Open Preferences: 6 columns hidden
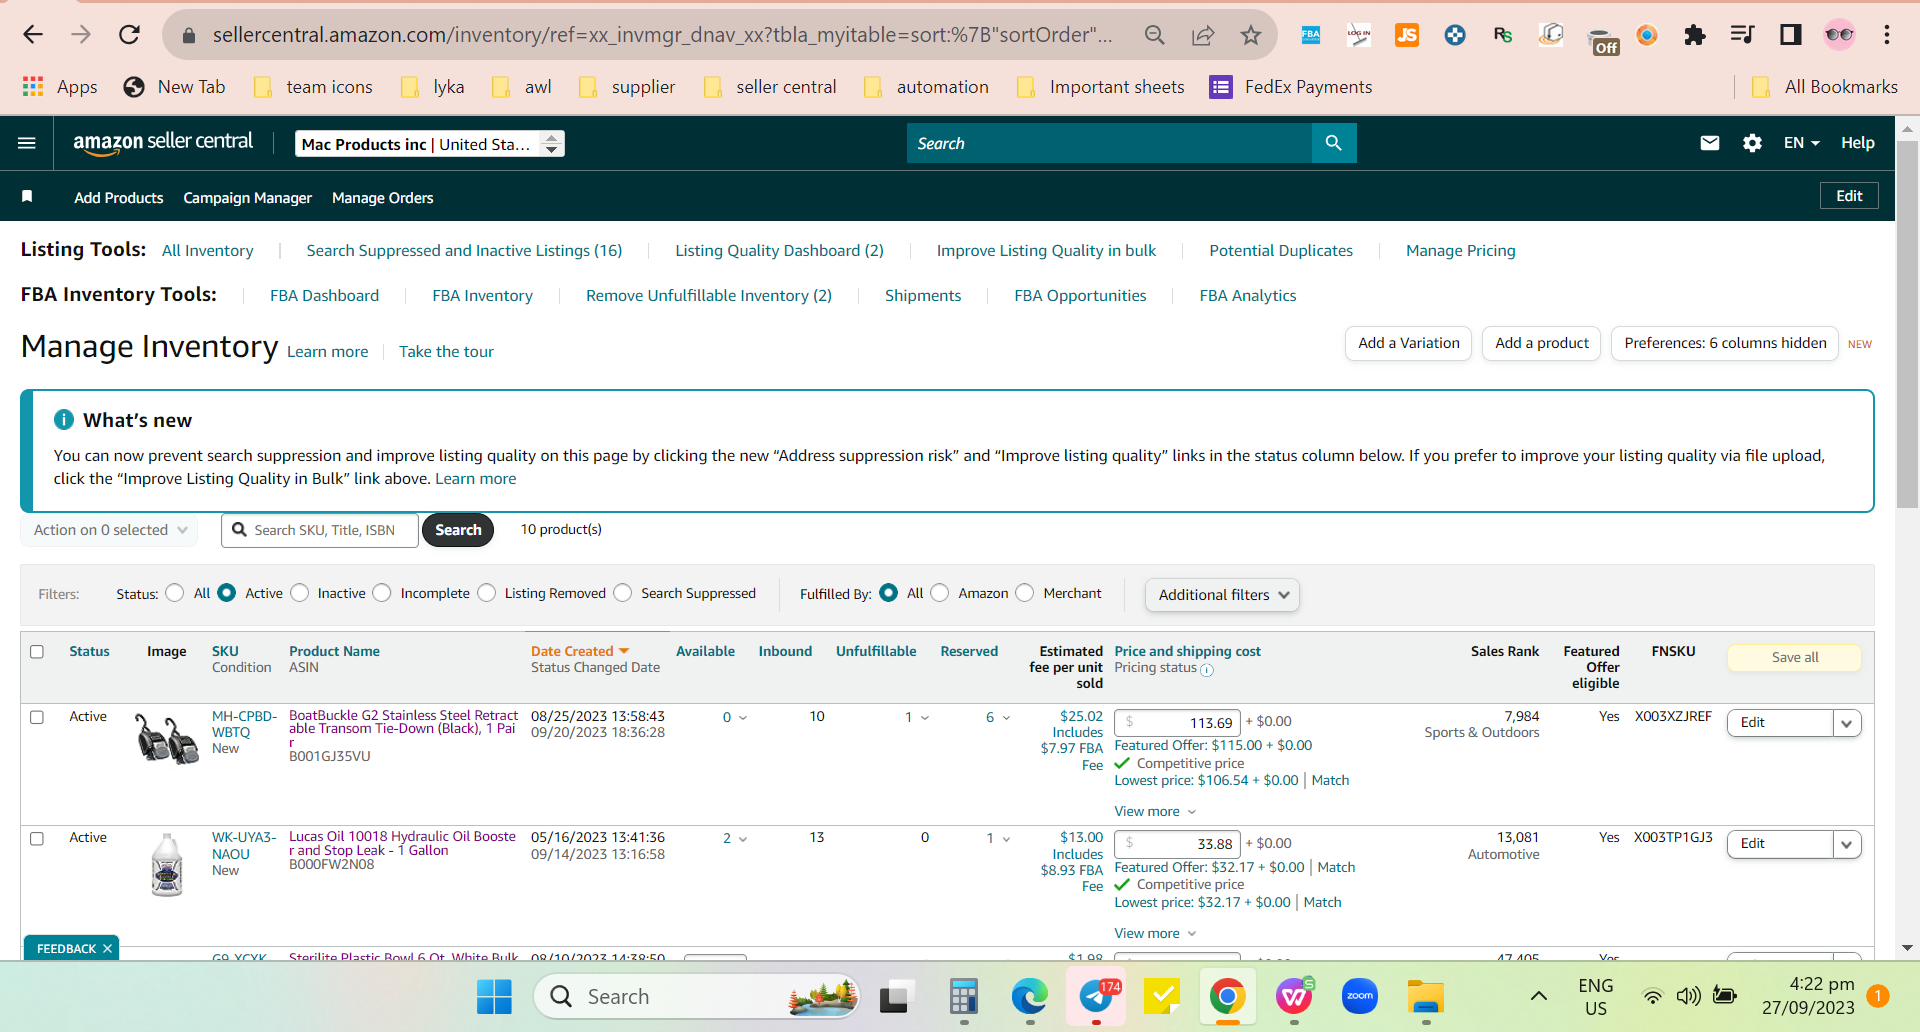This screenshot has height=1032, width=1920. [x=1725, y=343]
